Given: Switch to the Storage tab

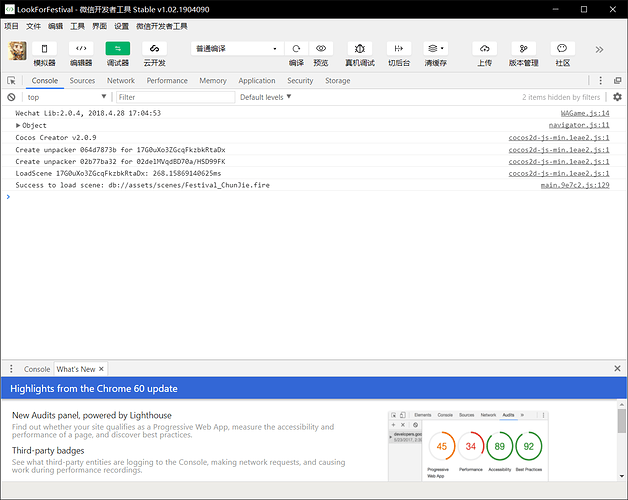Looking at the screenshot, I should tap(338, 81).
